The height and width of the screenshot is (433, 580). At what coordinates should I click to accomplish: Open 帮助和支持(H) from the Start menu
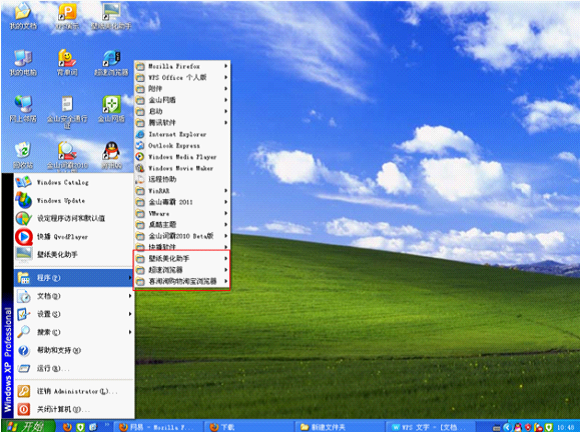point(74,350)
